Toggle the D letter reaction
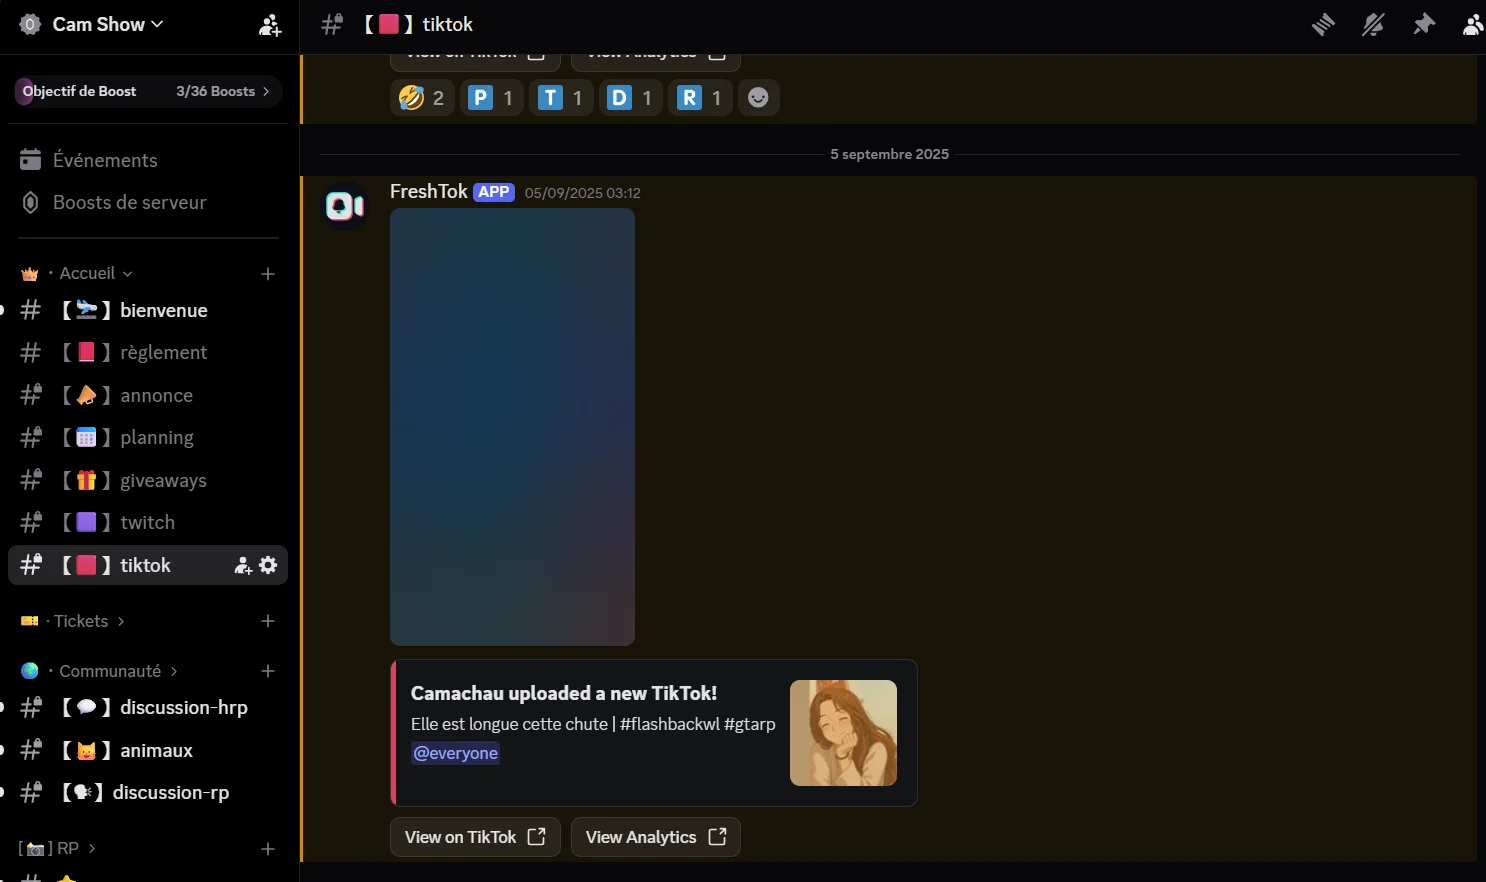 630,97
